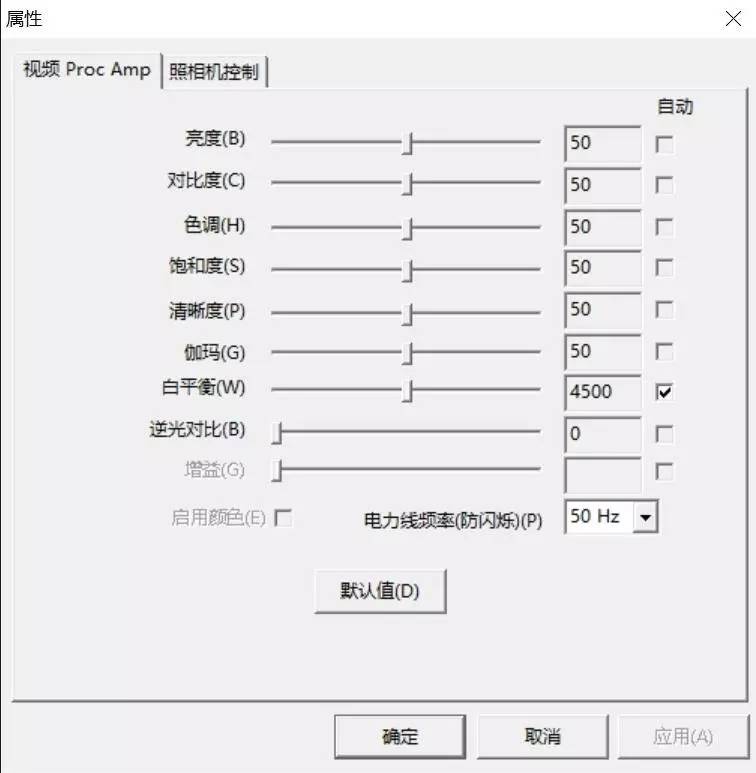Tick the auto checkbox for 逆光对比(B)

pyautogui.click(x=664, y=434)
